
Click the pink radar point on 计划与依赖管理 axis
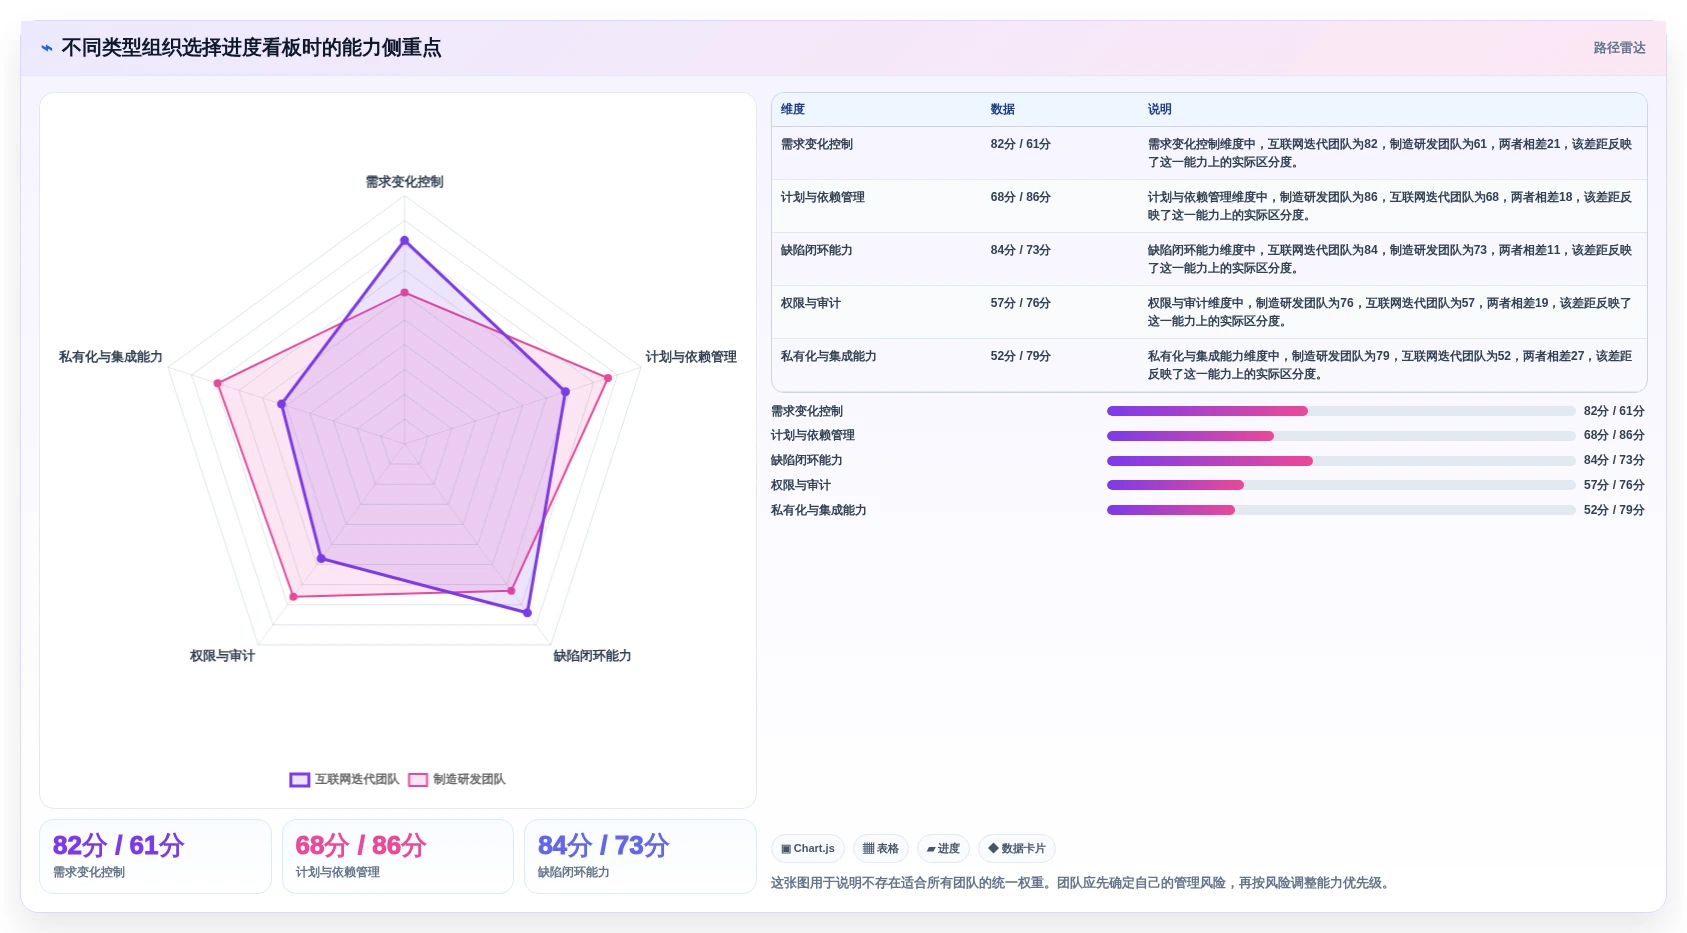[x=608, y=377]
